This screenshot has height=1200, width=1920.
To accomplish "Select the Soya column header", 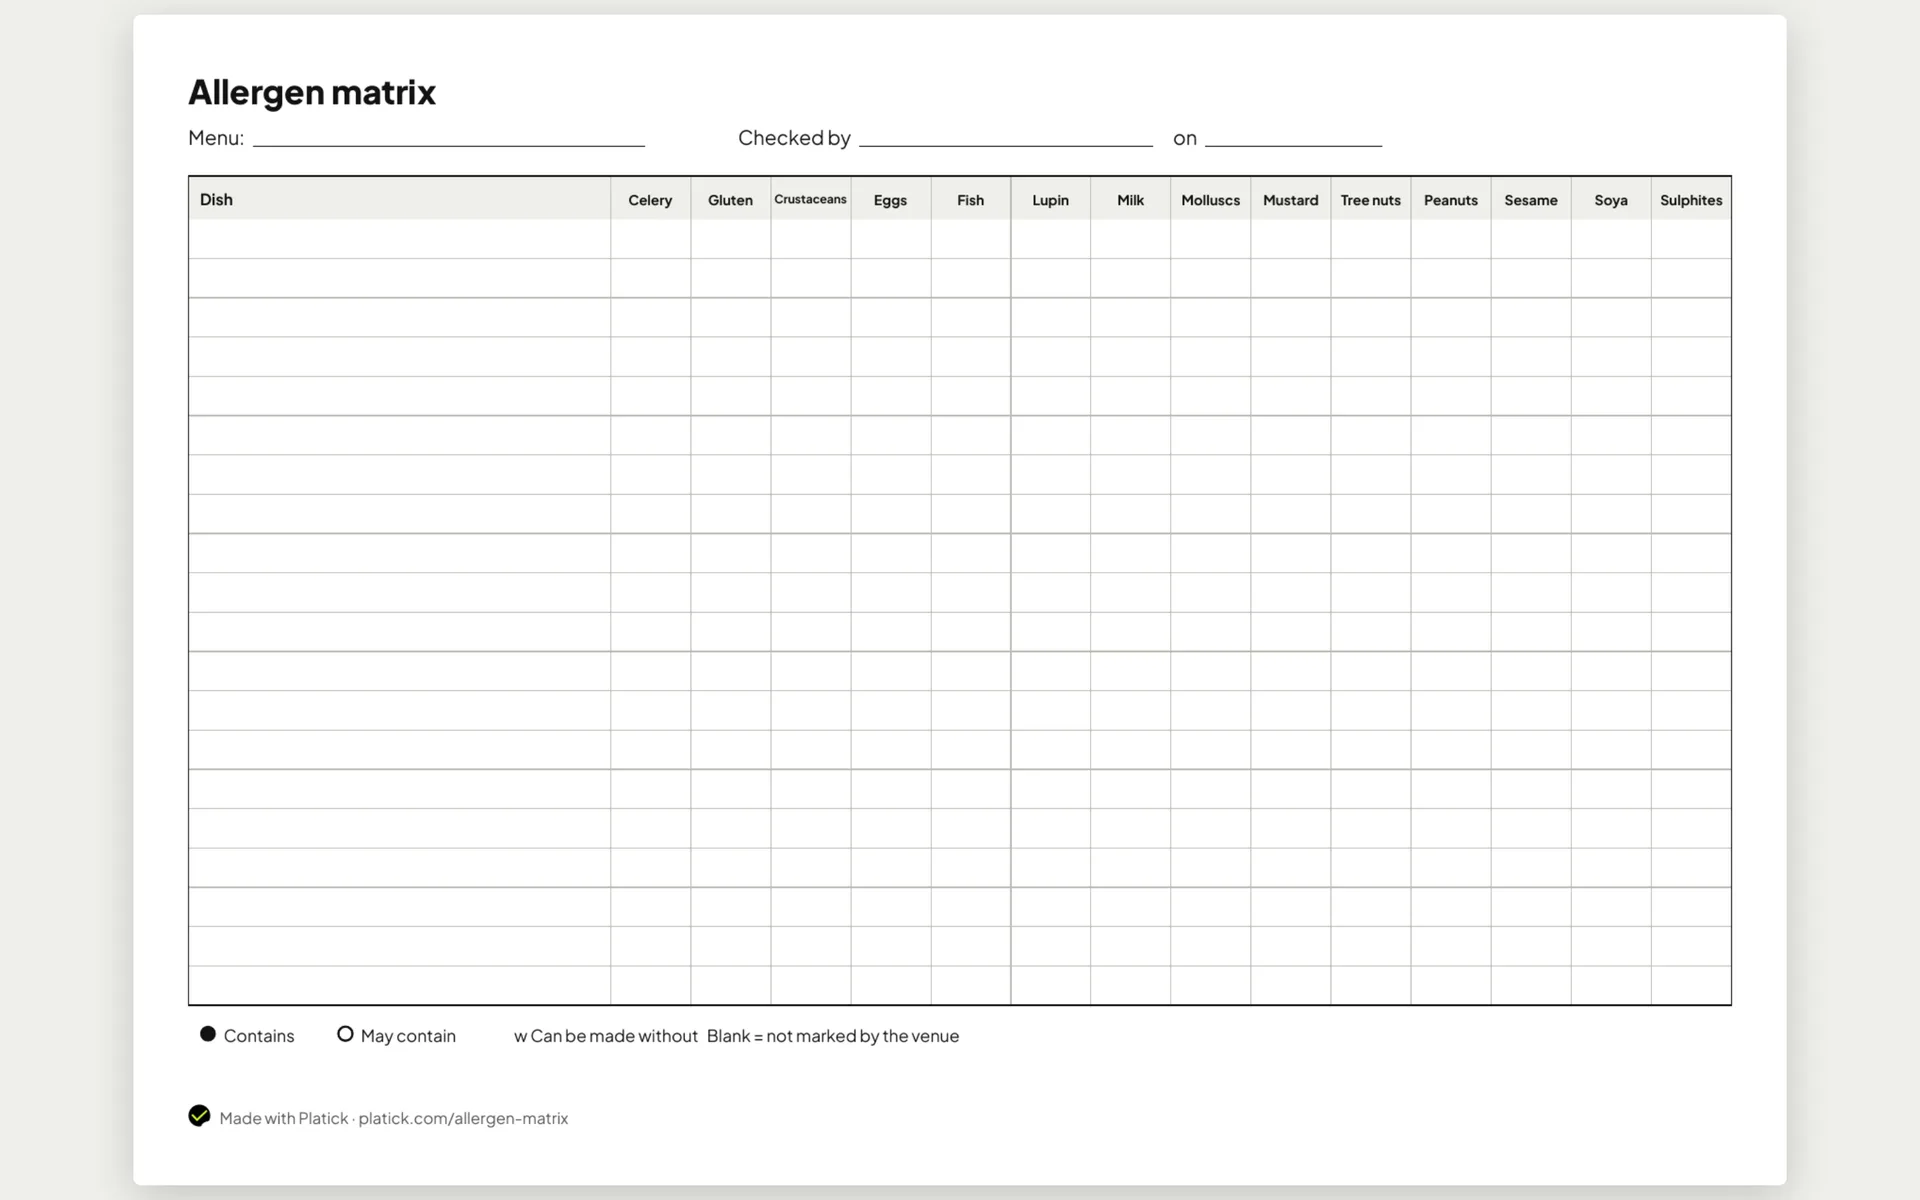I will coord(1610,200).
